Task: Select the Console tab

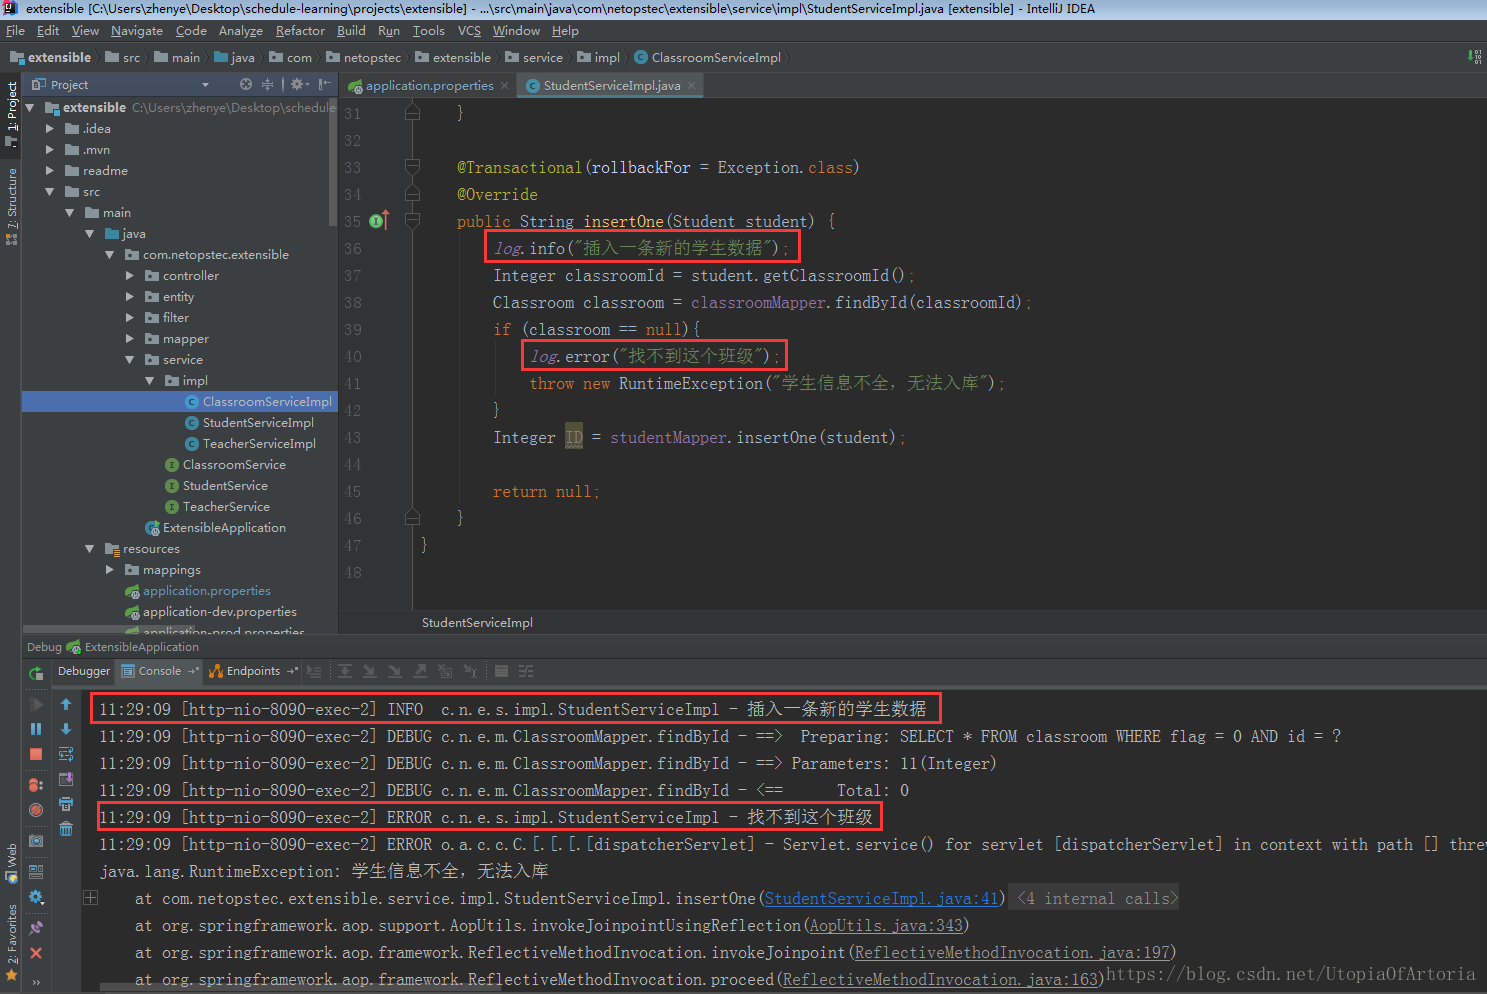Action: pyautogui.click(x=159, y=671)
